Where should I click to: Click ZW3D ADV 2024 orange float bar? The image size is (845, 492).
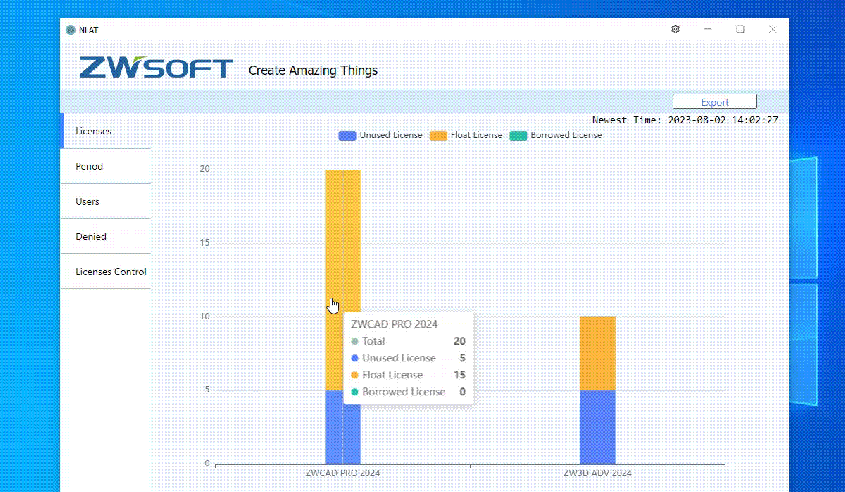[x=598, y=354]
